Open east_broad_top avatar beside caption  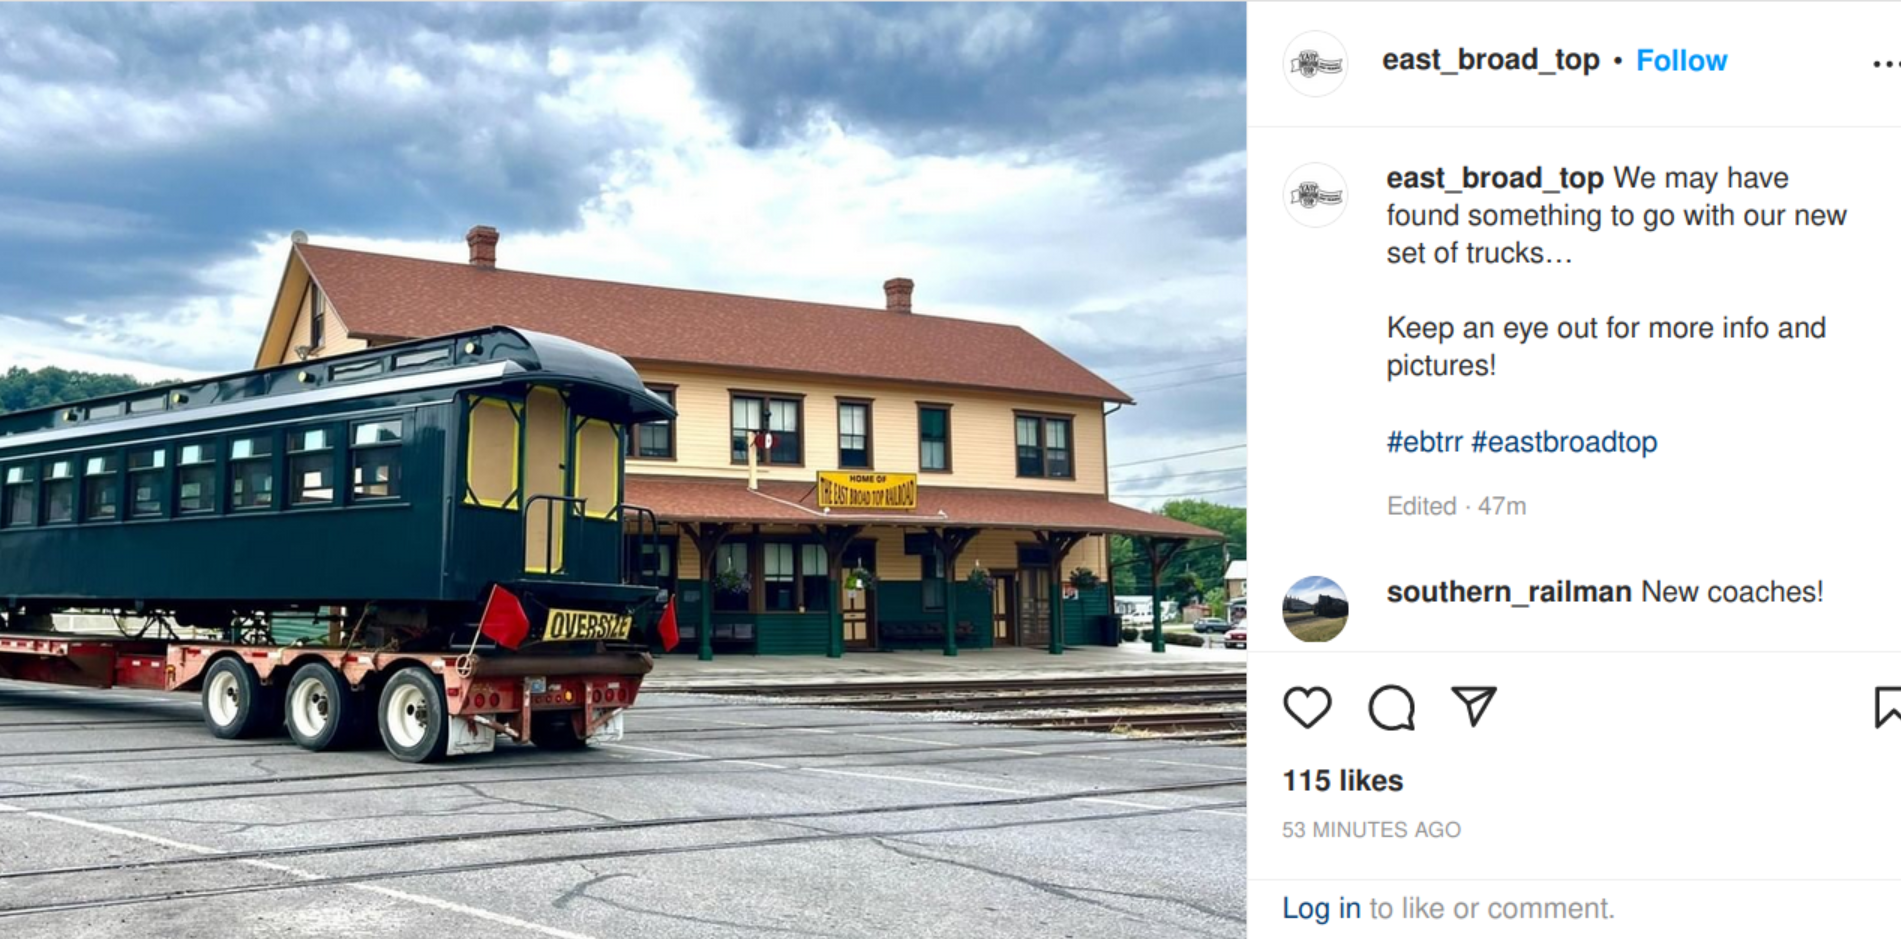tap(1315, 195)
